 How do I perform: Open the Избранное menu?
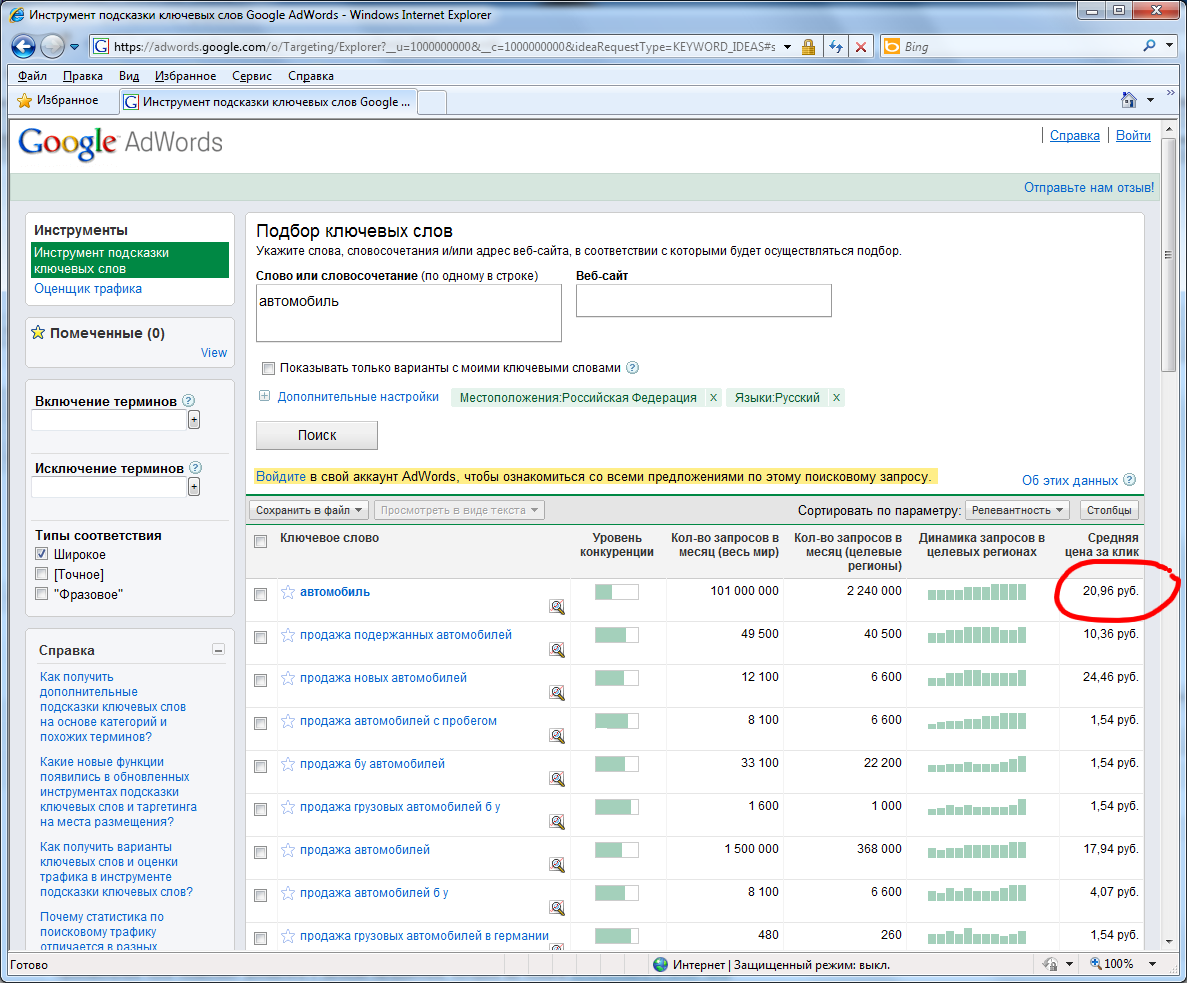tap(185, 76)
